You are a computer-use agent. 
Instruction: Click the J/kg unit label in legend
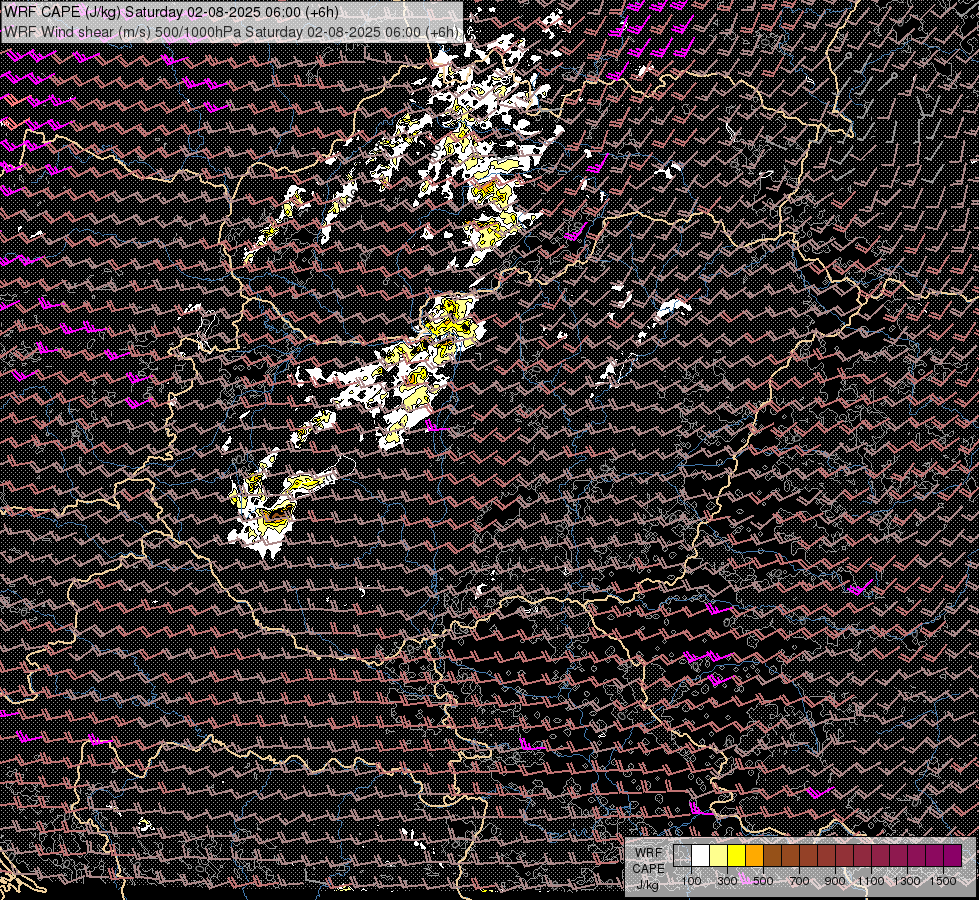click(648, 884)
